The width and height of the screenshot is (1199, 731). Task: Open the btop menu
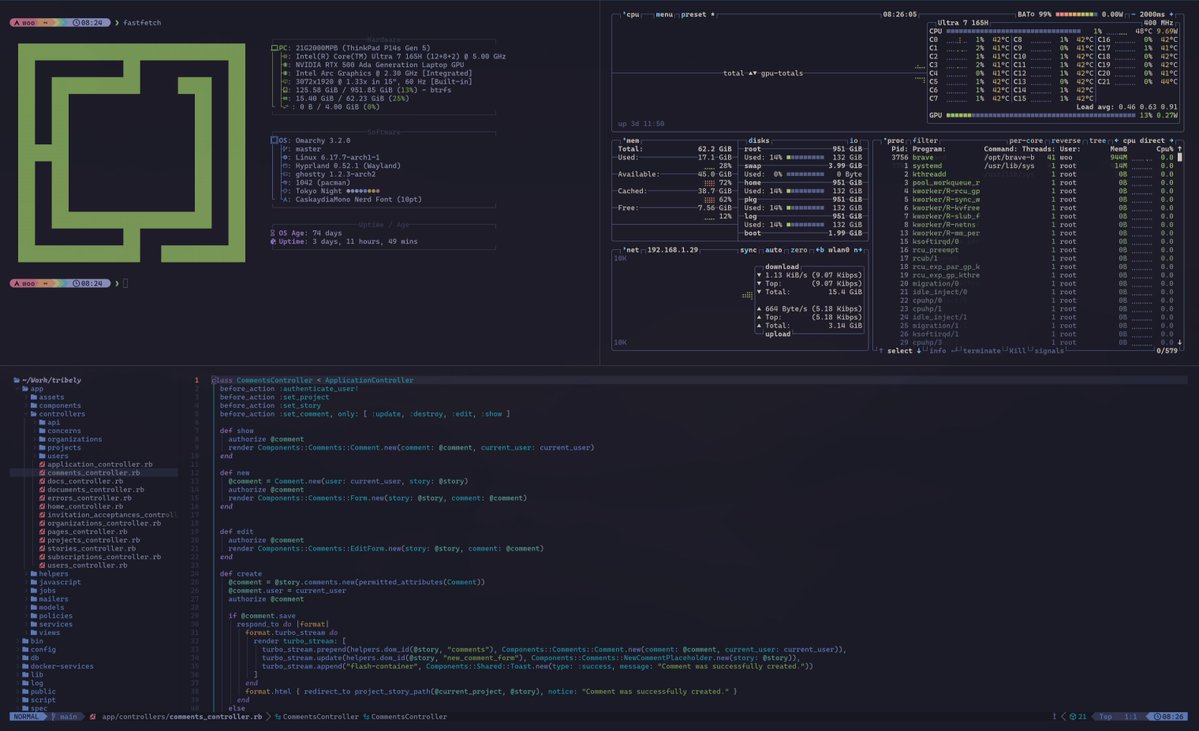662,14
